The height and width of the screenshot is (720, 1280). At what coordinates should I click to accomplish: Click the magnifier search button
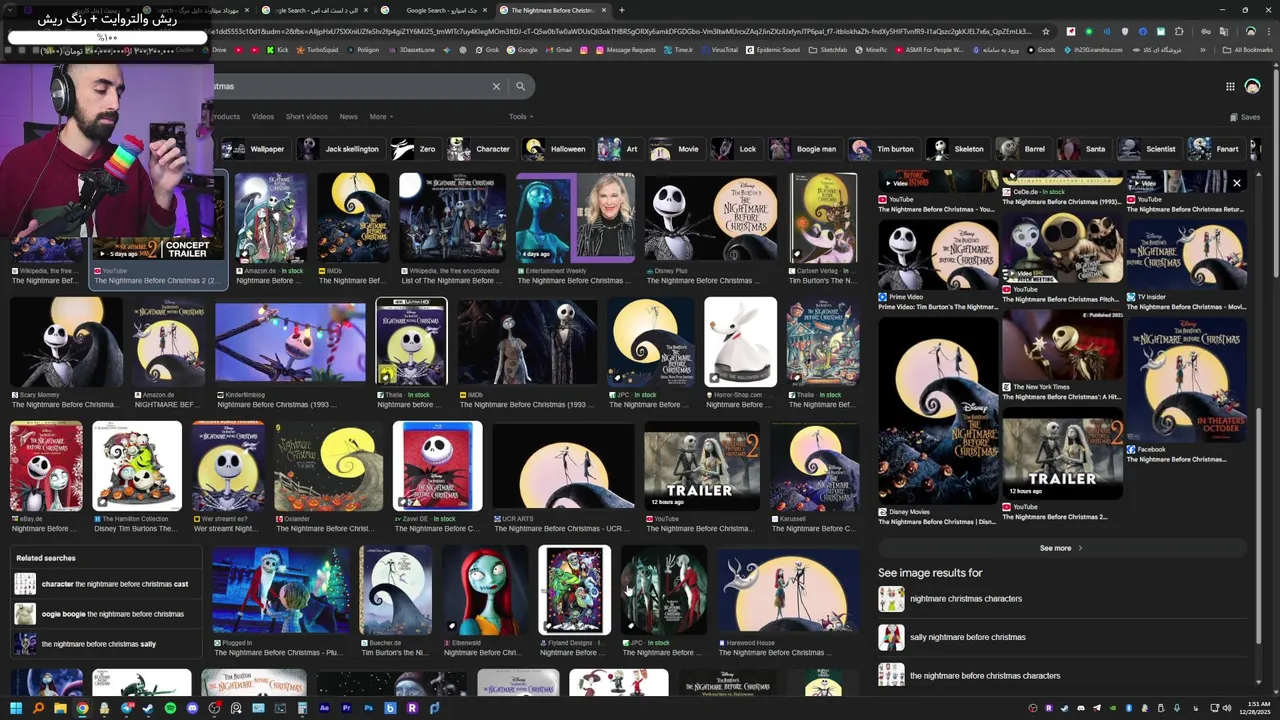[520, 86]
